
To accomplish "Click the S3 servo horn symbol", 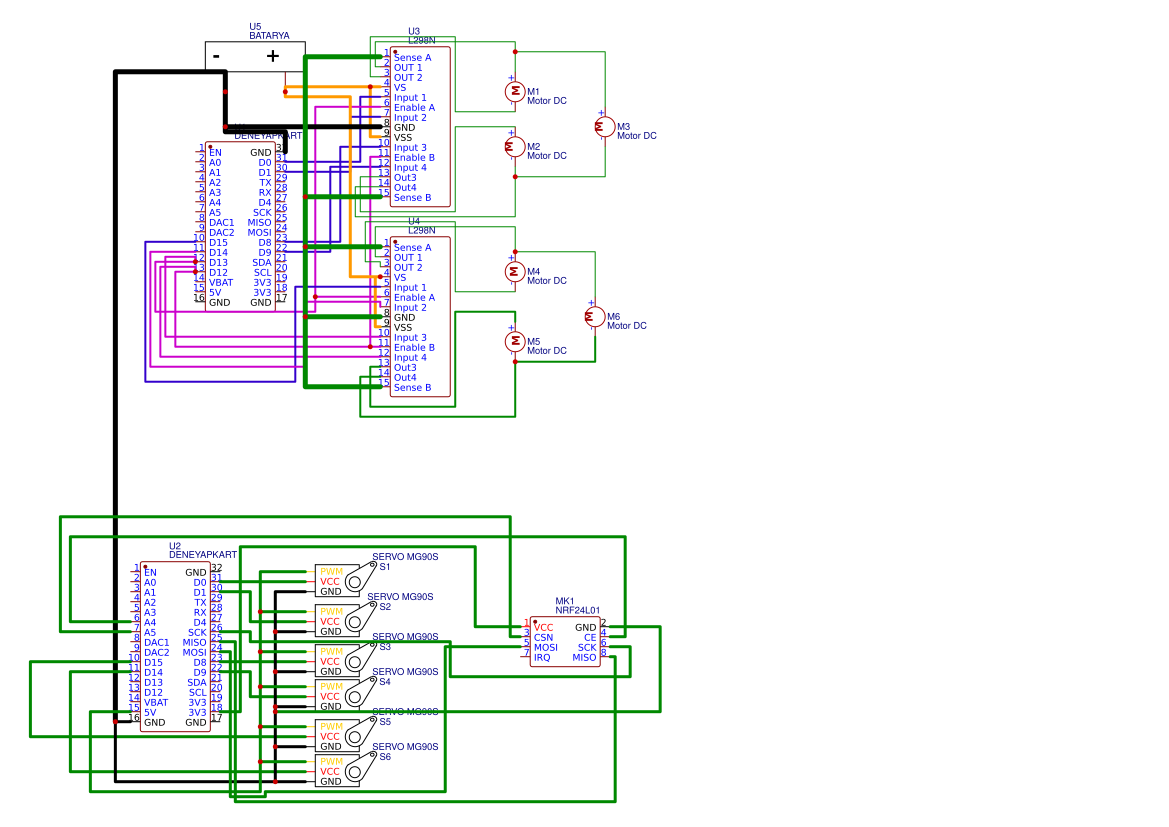I will point(361,658).
